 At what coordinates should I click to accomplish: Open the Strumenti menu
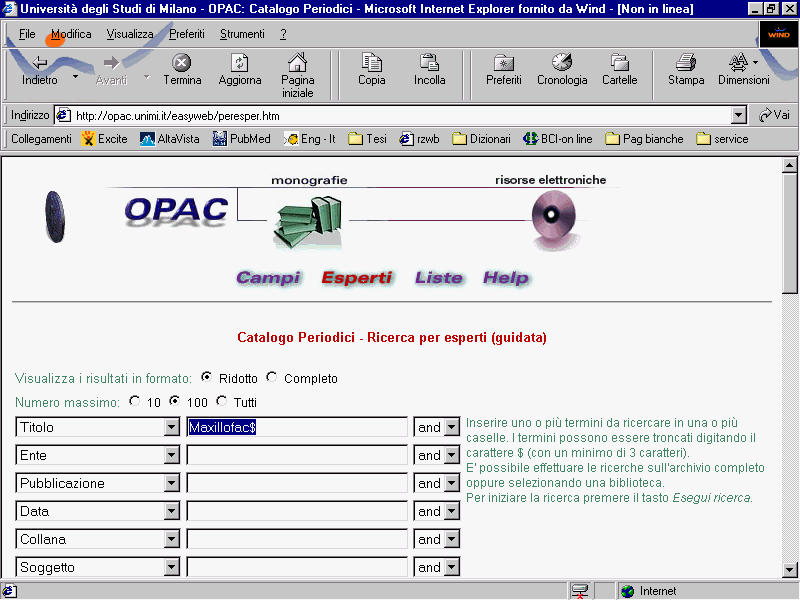point(242,34)
